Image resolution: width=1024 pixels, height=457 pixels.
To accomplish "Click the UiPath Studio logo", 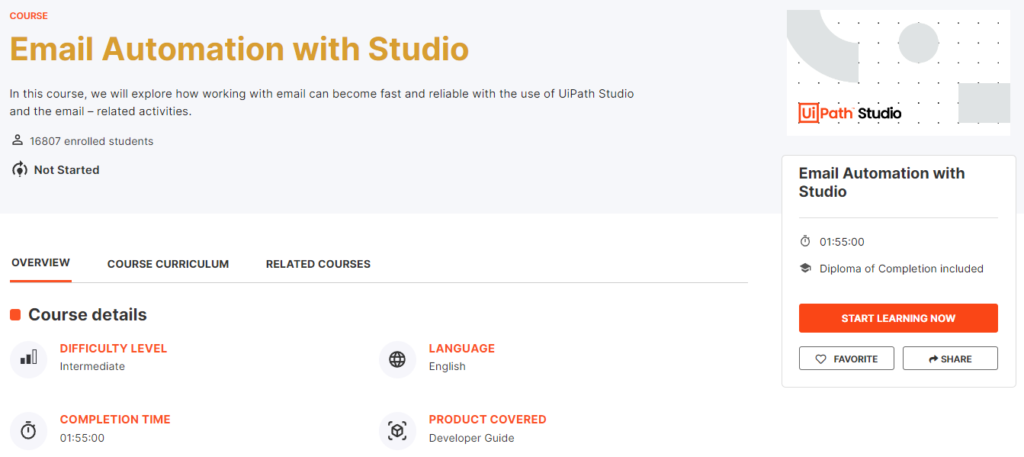I will [850, 113].
